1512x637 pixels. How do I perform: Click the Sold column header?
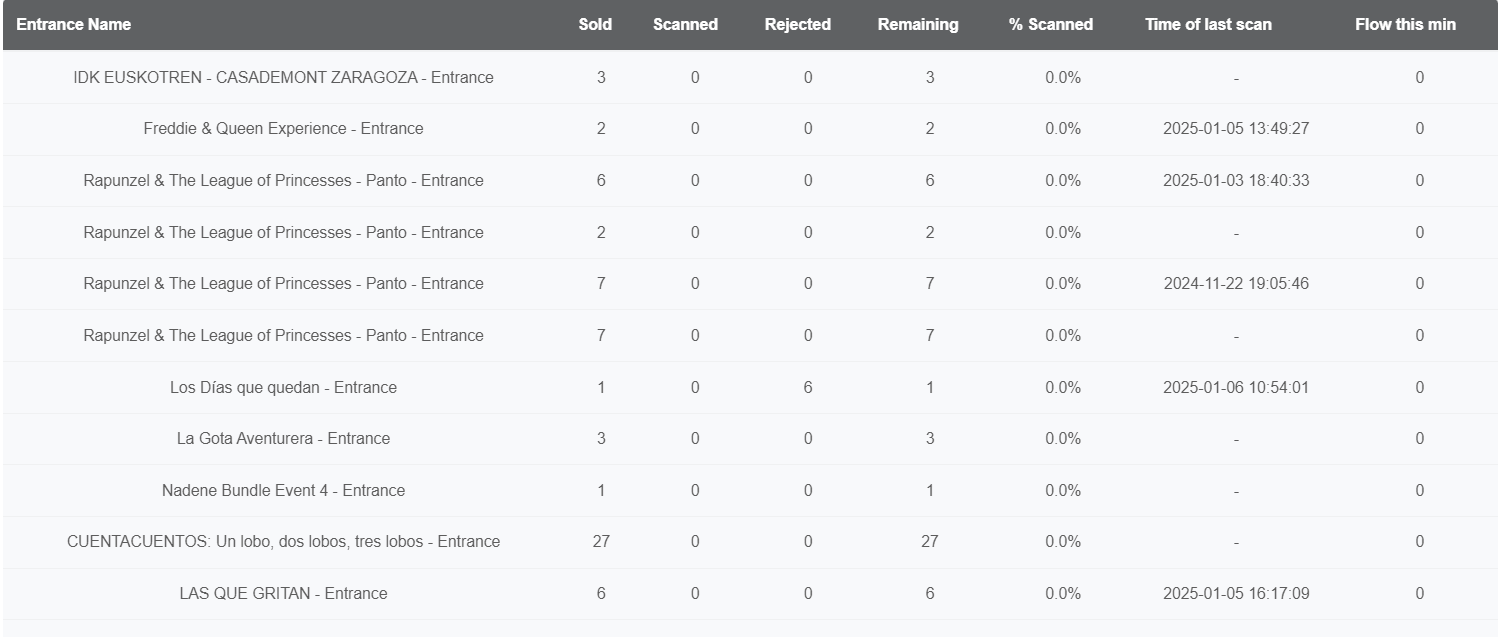coord(595,24)
